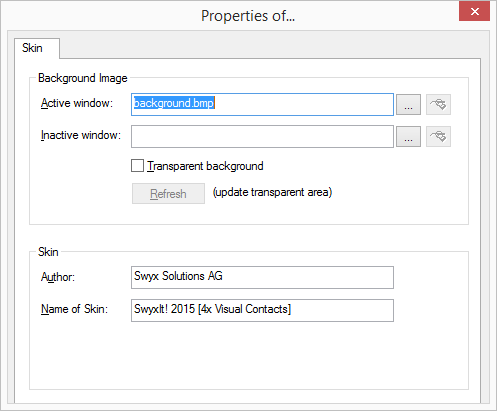
Task: Click the Properties of... title bar
Action: click(248, 16)
